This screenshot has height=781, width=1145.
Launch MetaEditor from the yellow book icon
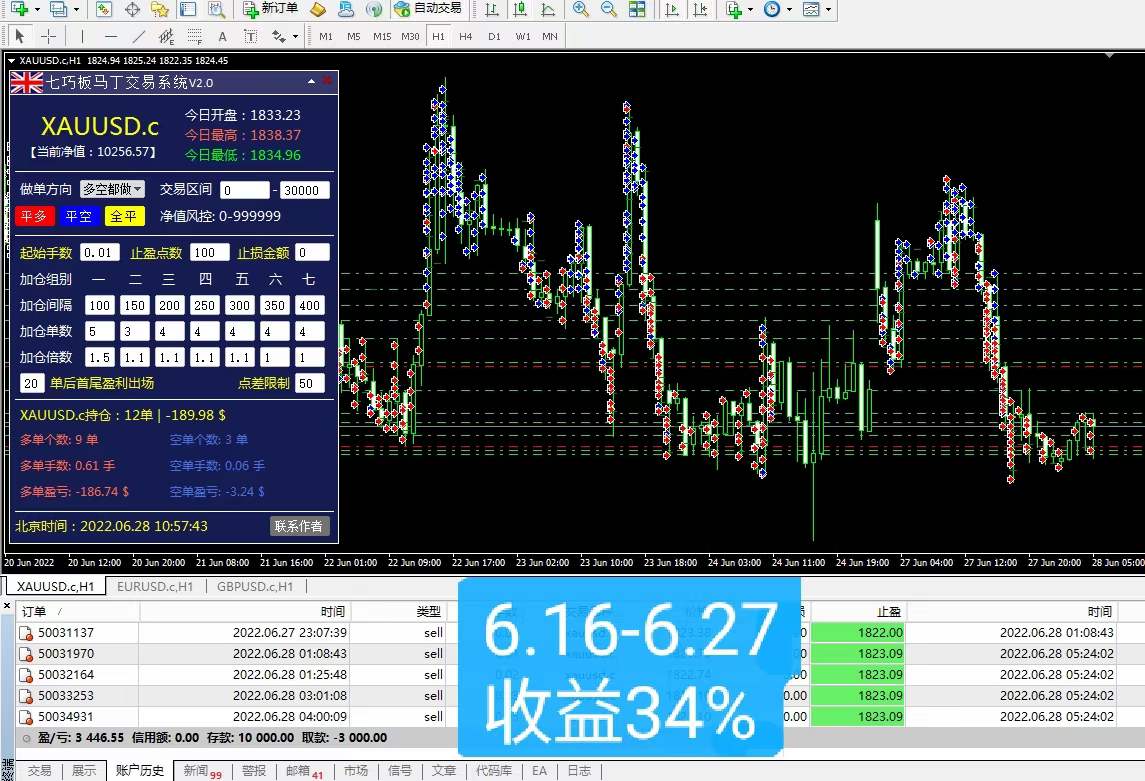point(318,9)
